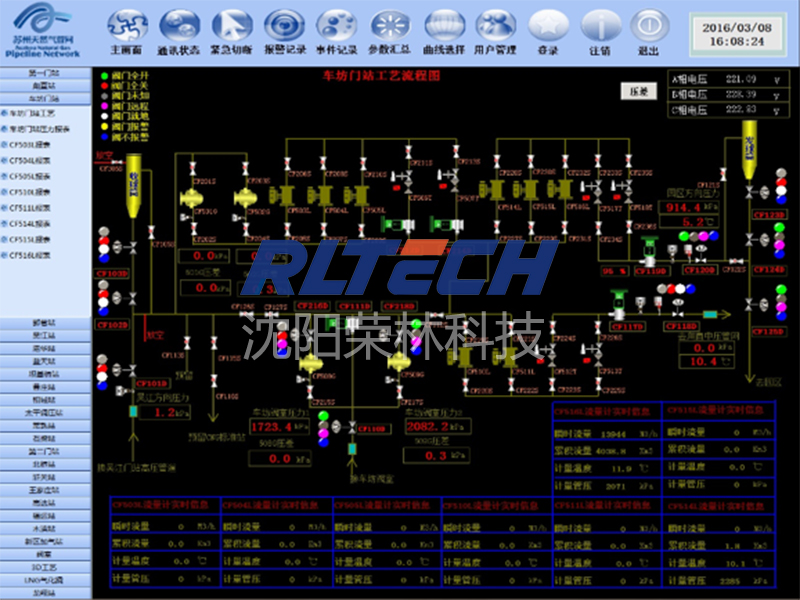Click the CF516L flow meter table header
The image size is (800, 600).
tap(607, 411)
